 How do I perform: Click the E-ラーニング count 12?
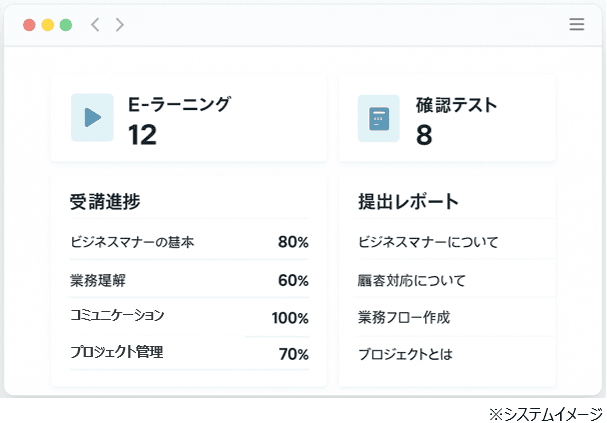(x=142, y=135)
